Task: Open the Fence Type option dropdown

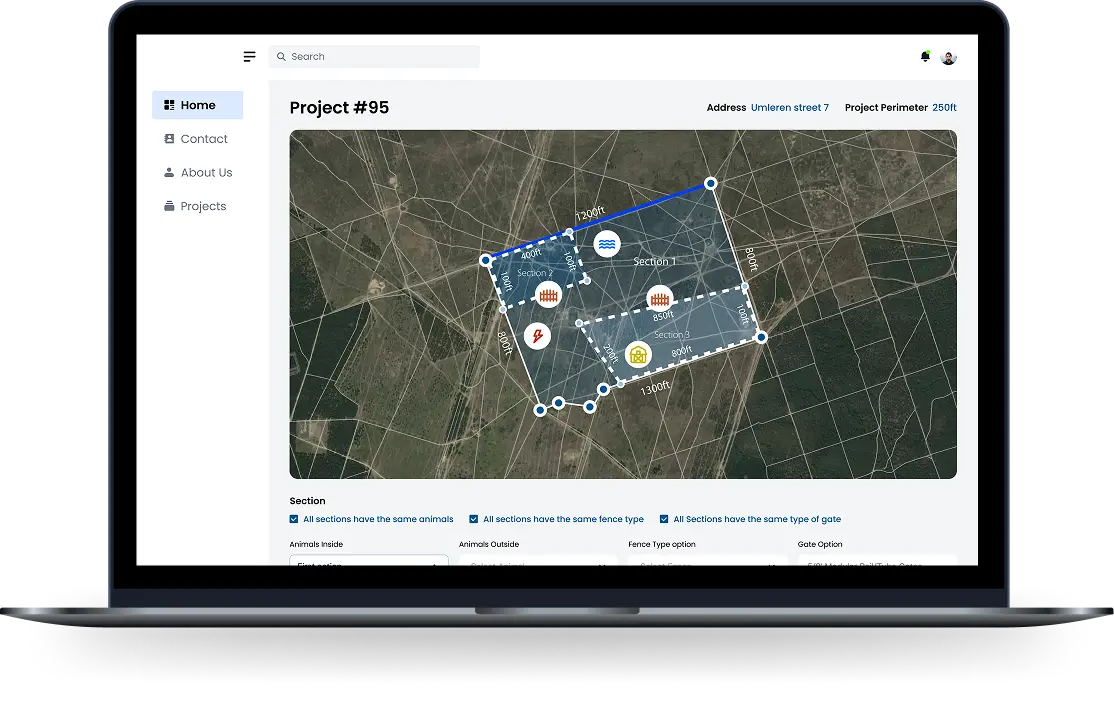Action: 707,562
